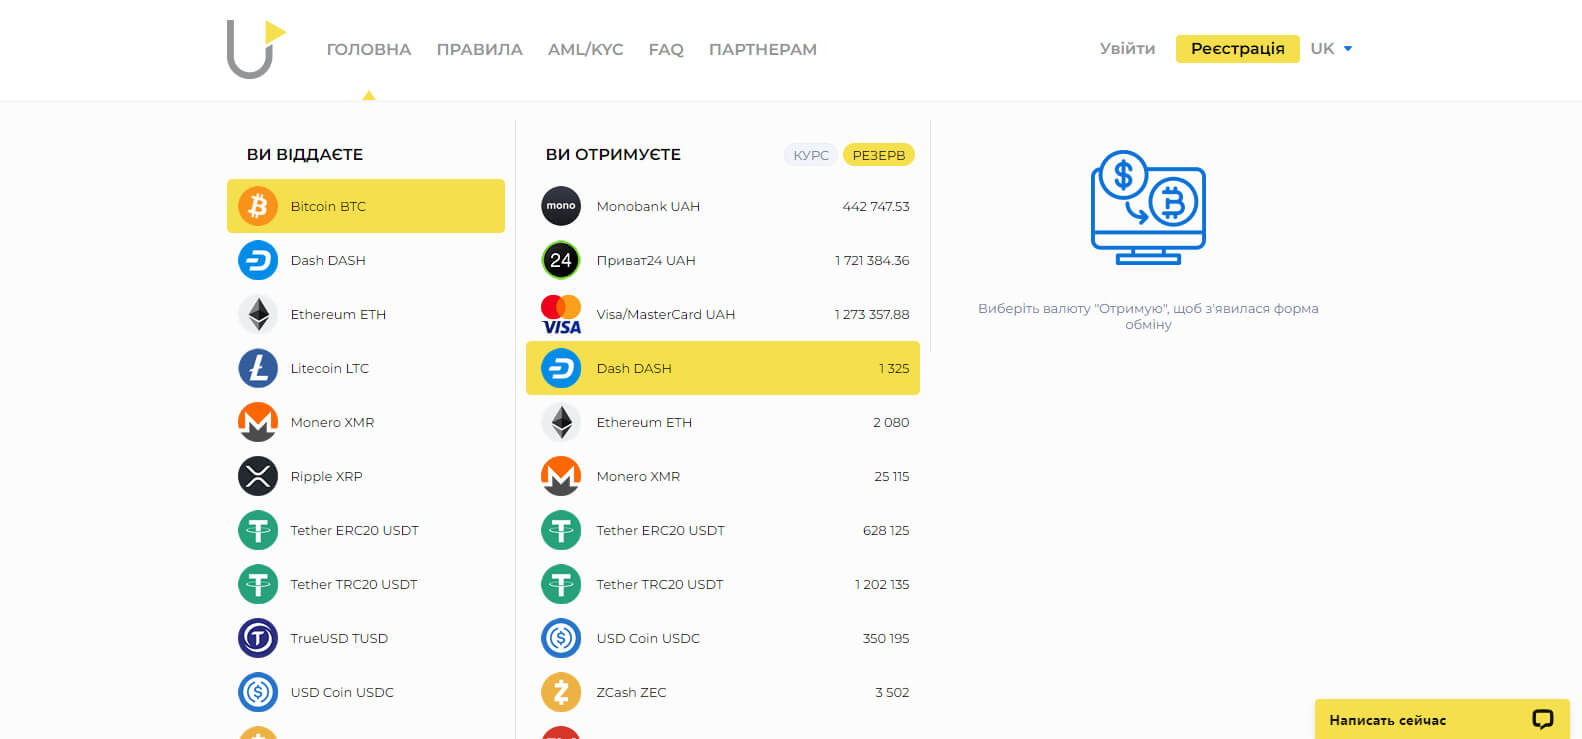Open the AML/KYC page
The width and height of the screenshot is (1582, 739).
(x=586, y=49)
